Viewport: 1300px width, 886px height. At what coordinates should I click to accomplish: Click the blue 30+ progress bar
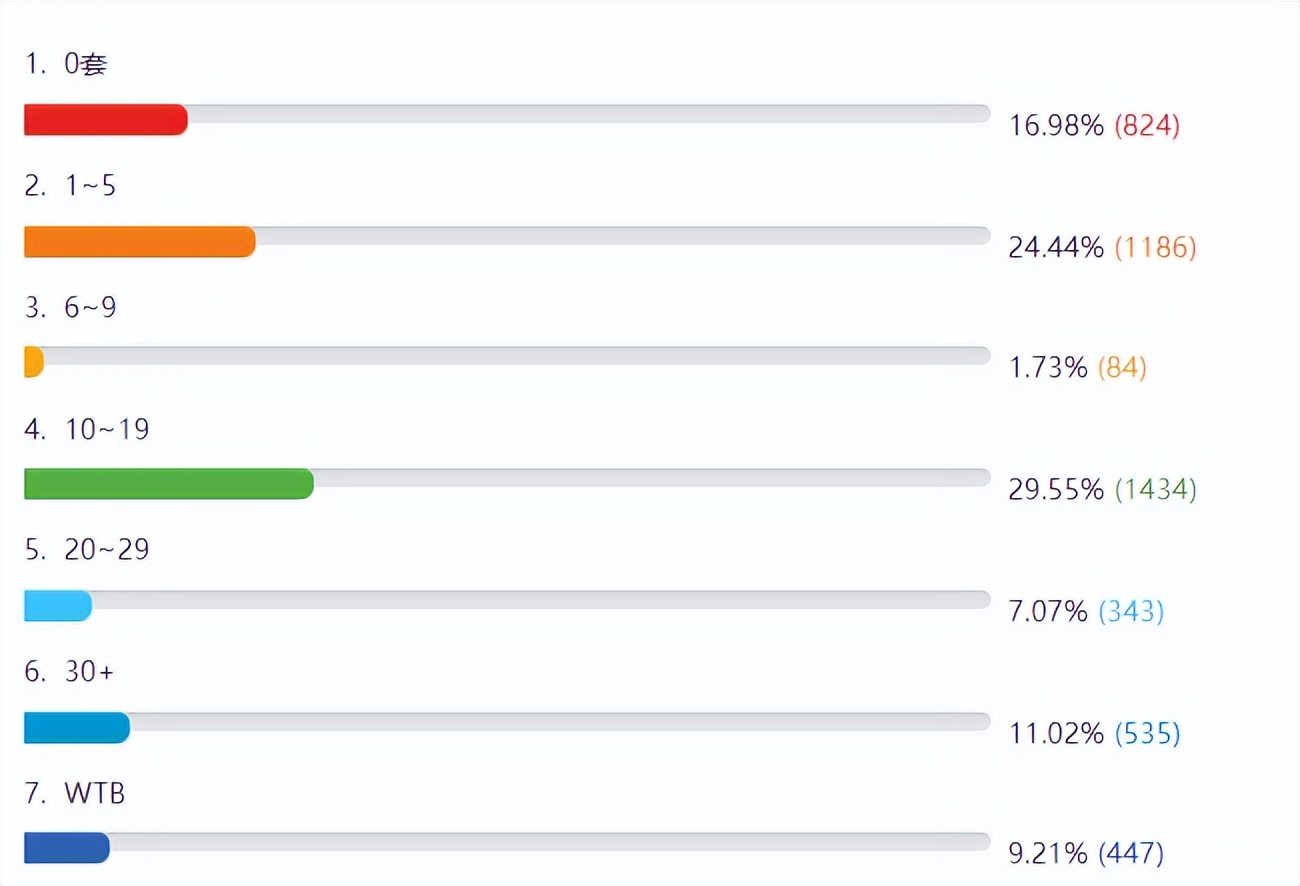[76, 728]
